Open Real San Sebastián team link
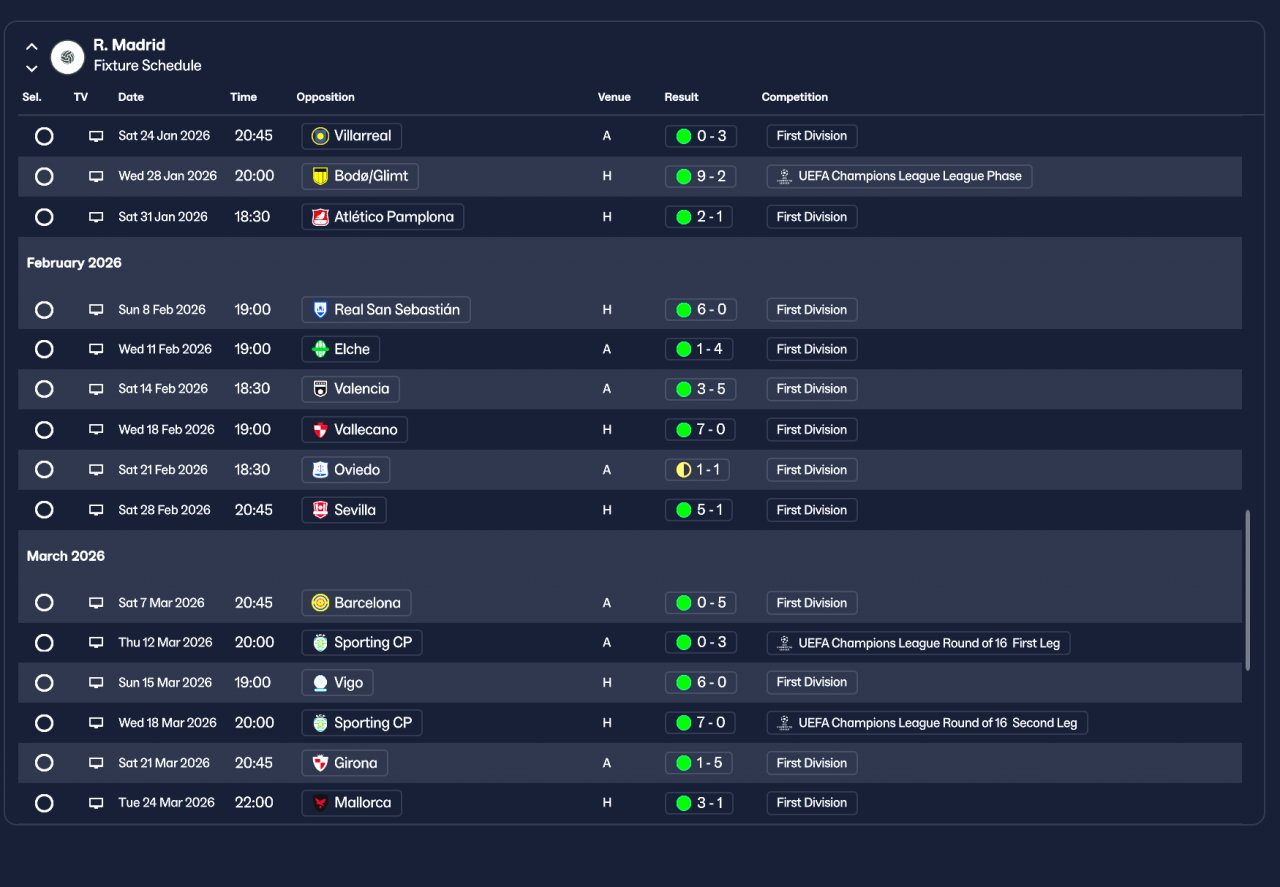Screen dimensions: 1280x887 (386, 310)
